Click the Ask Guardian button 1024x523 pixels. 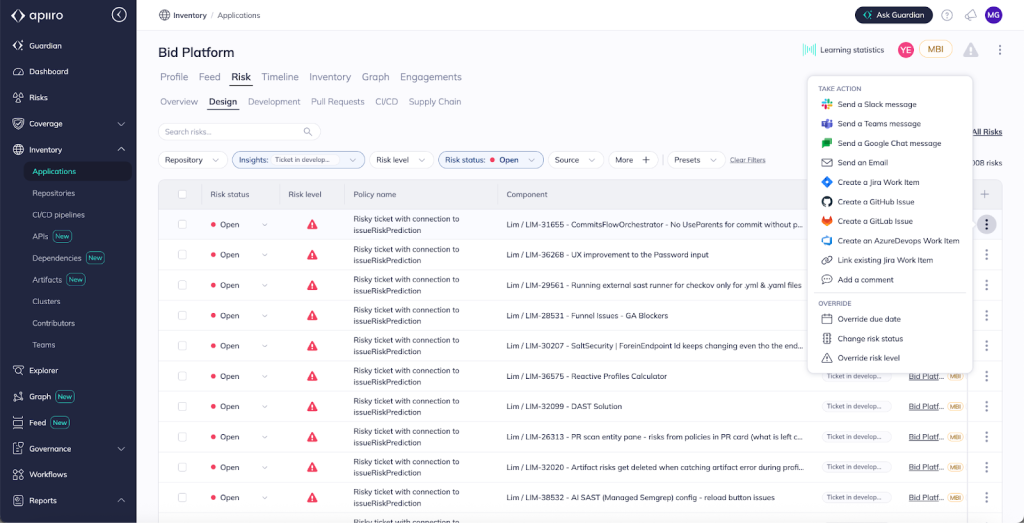(x=893, y=15)
